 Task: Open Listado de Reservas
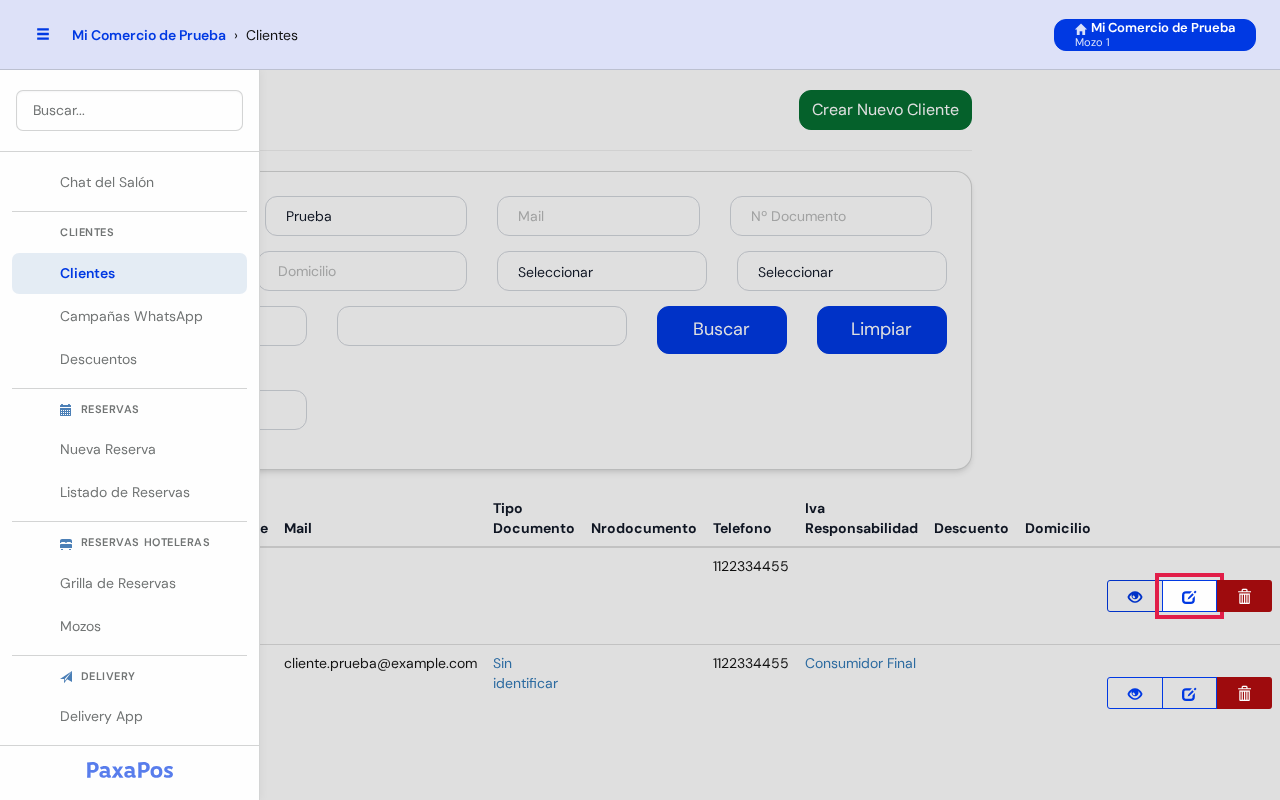129,492
